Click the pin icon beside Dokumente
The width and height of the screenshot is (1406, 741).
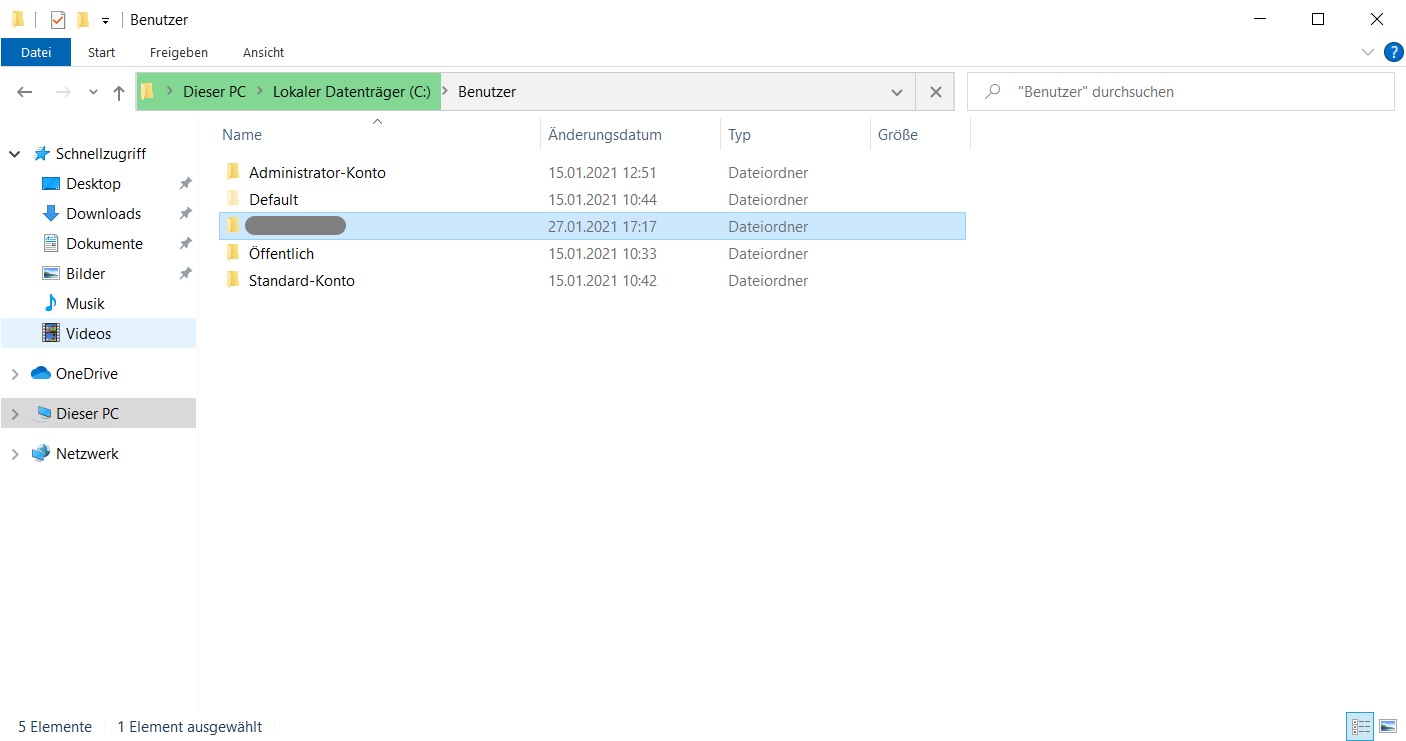[x=185, y=244]
